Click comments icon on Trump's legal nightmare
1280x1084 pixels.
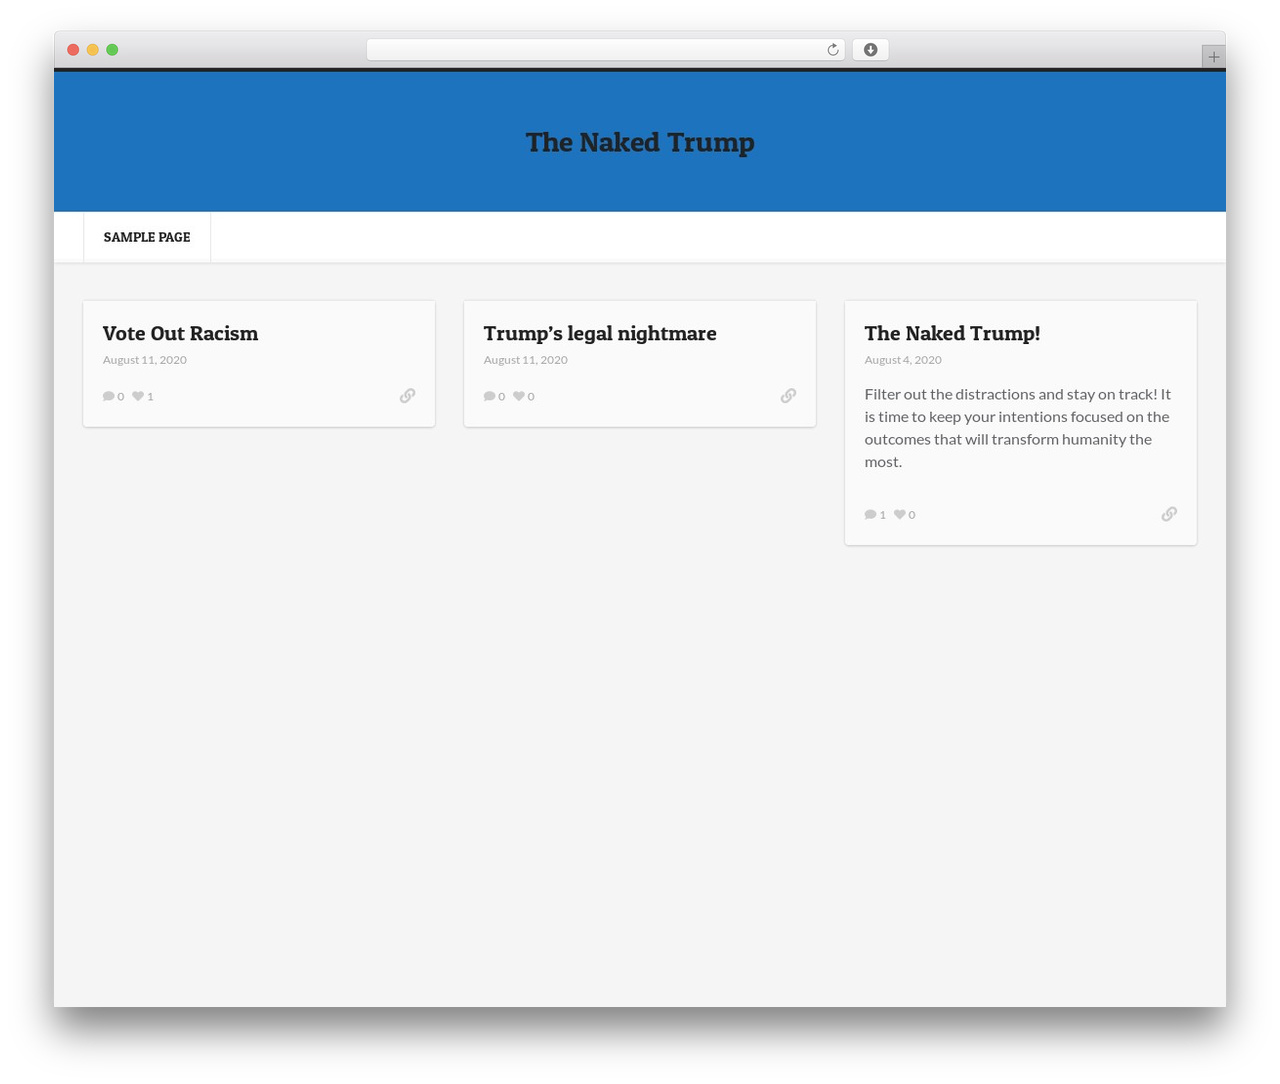[489, 396]
